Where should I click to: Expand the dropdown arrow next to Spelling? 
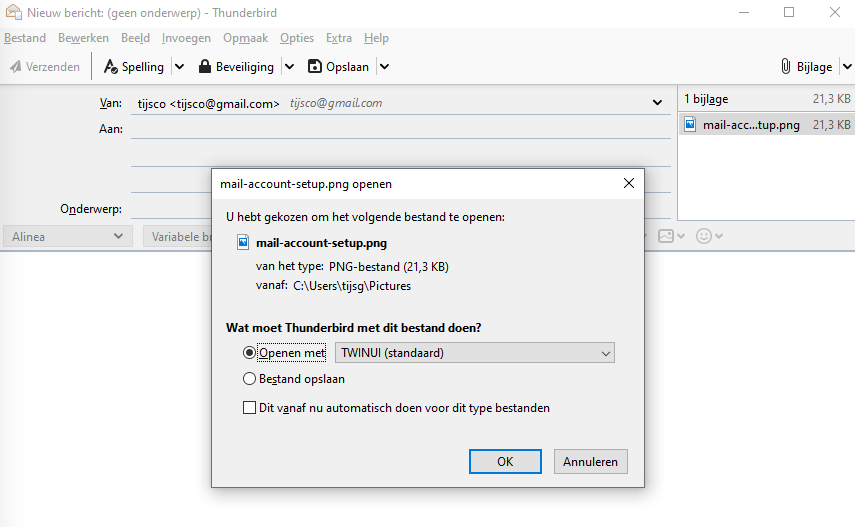point(179,67)
